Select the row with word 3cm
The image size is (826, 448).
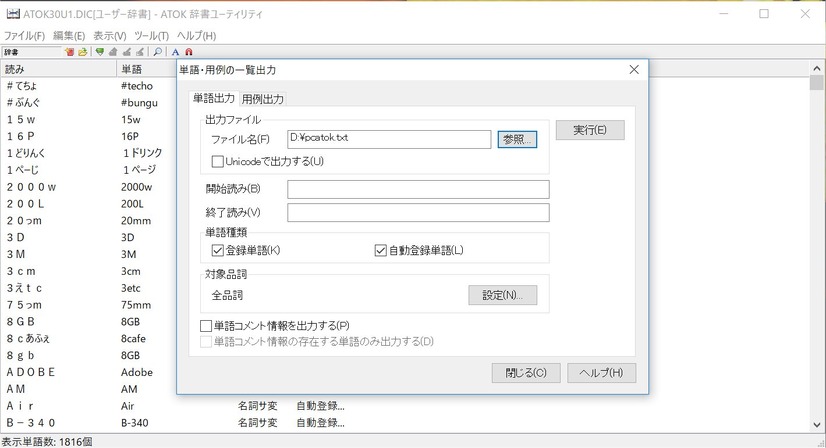pyautogui.click(x=88, y=271)
